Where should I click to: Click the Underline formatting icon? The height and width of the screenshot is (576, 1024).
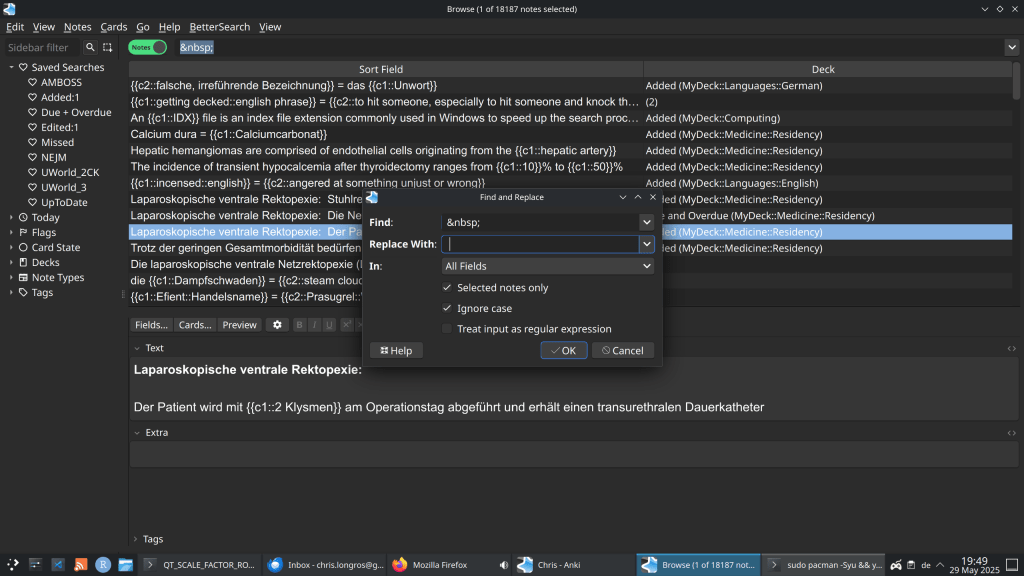click(x=329, y=325)
